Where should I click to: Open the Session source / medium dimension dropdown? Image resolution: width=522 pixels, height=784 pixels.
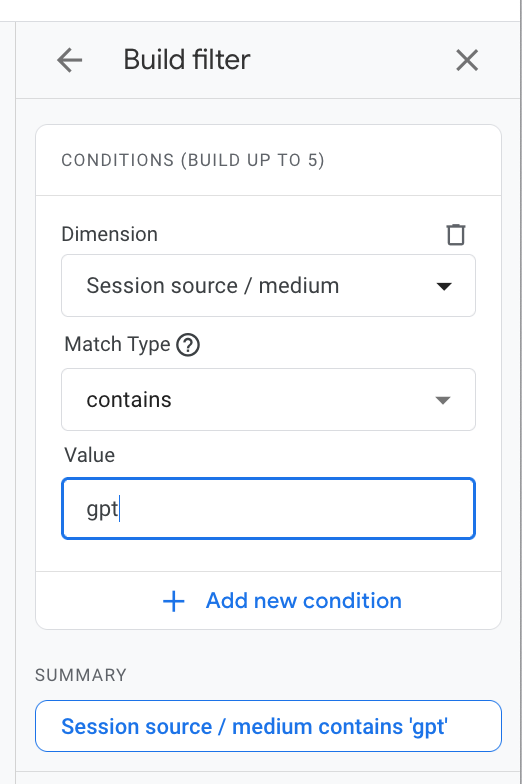coord(268,286)
